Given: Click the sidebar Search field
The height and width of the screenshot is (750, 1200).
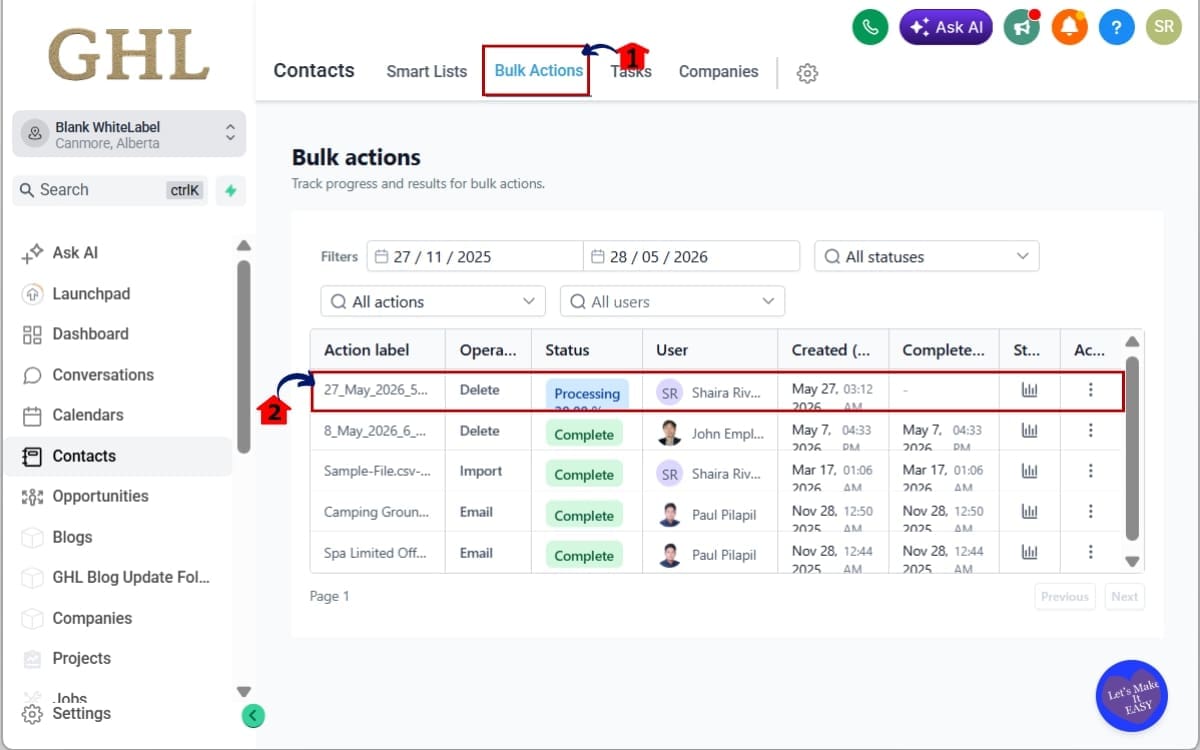Looking at the screenshot, I should (110, 190).
